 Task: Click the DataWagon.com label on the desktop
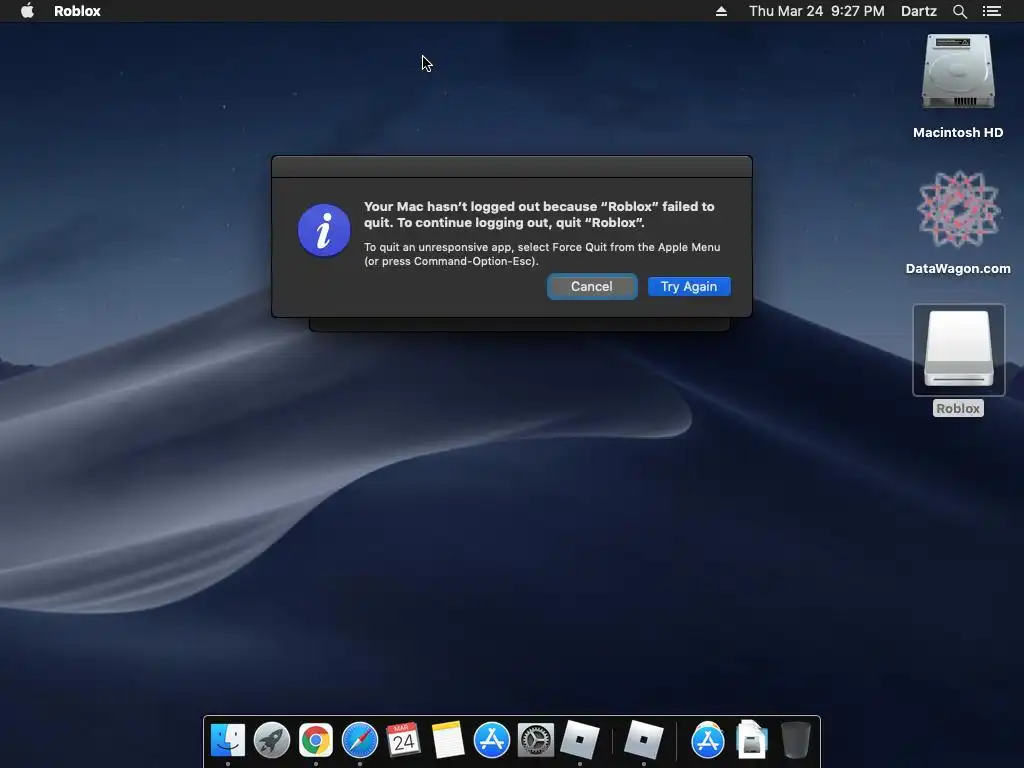958,268
